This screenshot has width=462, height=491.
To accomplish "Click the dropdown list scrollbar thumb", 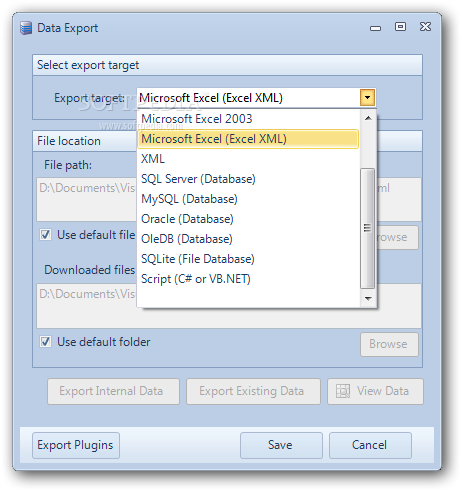I will point(368,228).
